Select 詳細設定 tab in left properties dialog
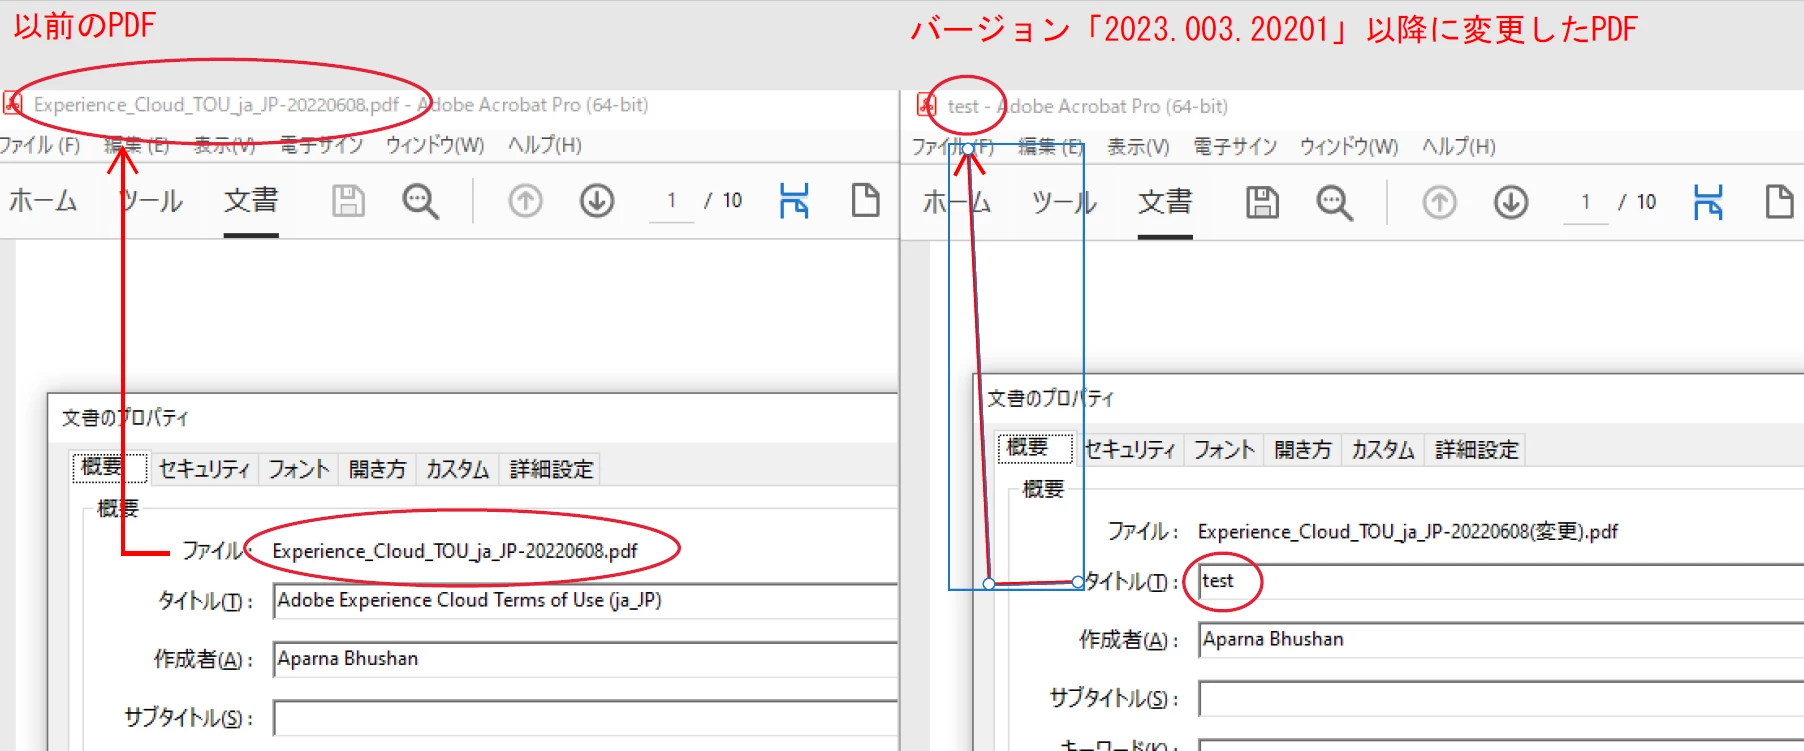Viewport: 1804px width, 751px height. (551, 469)
